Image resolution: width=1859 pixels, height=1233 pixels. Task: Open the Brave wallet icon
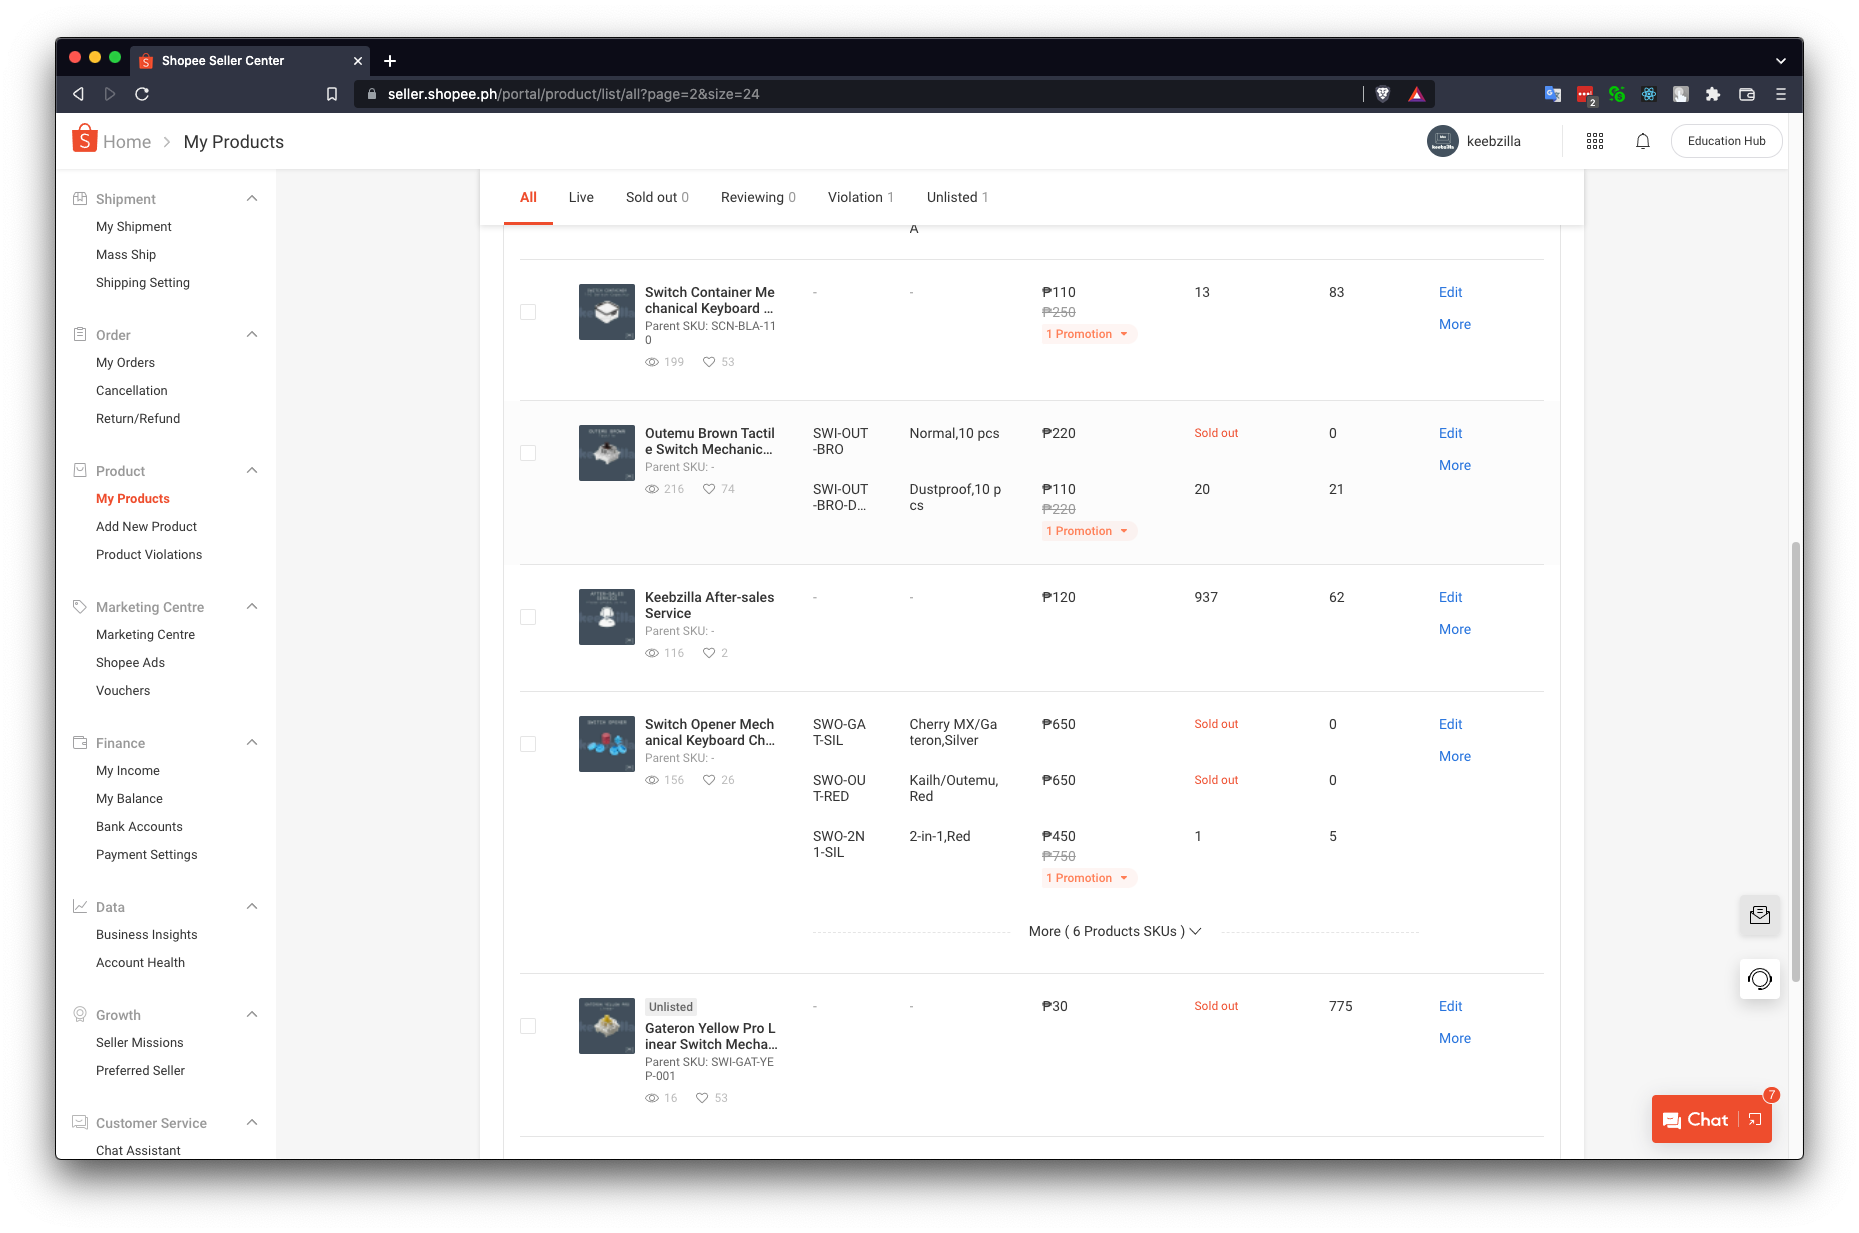1747,94
